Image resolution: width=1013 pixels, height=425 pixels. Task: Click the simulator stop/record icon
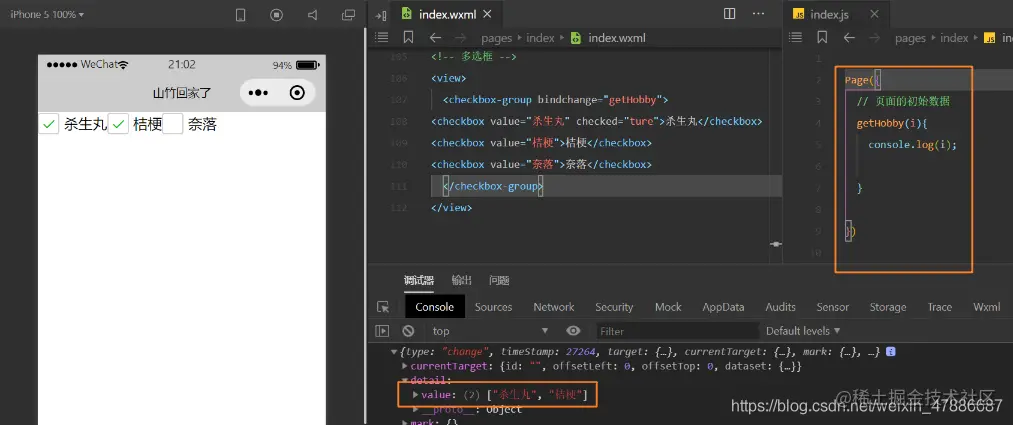pyautogui.click(x=277, y=15)
